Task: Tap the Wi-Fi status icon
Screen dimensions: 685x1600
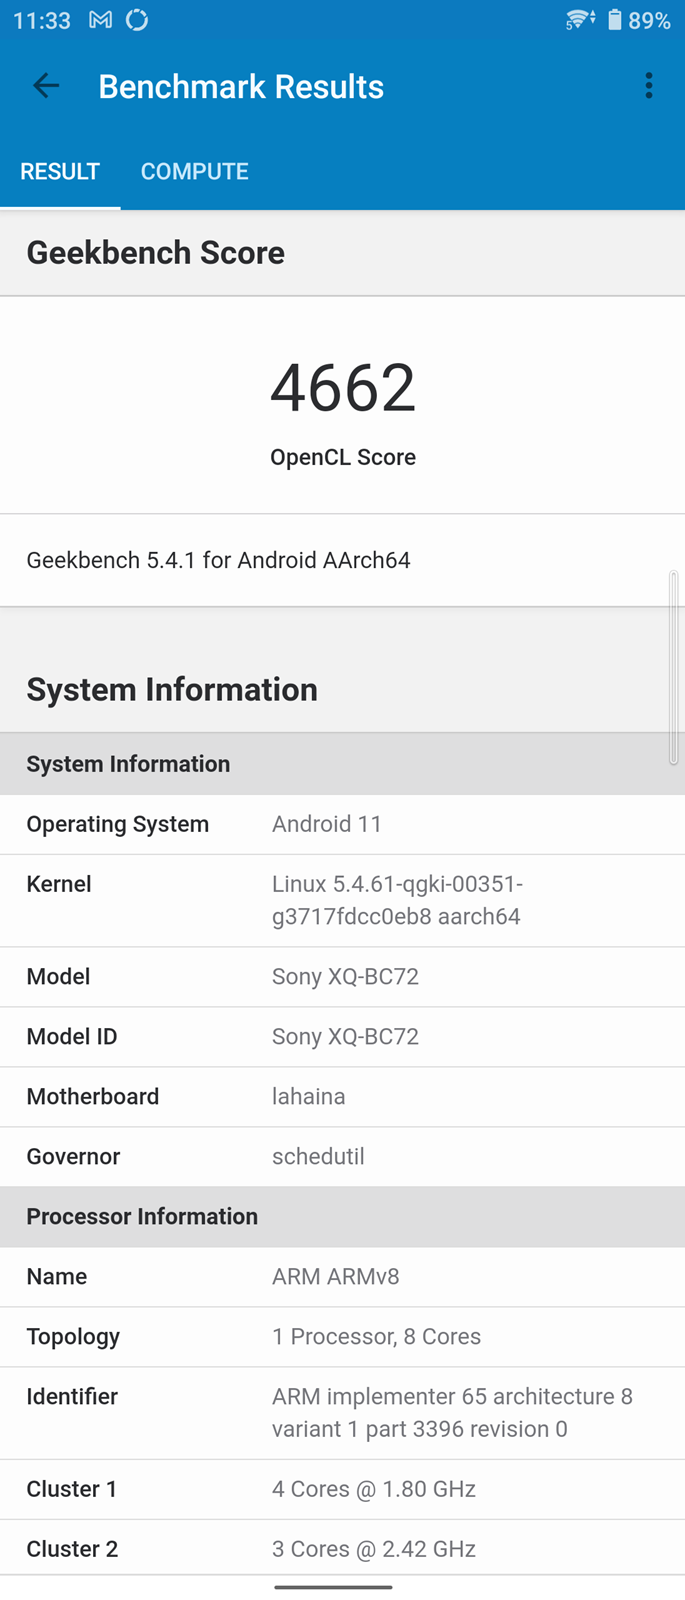Action: point(579,20)
